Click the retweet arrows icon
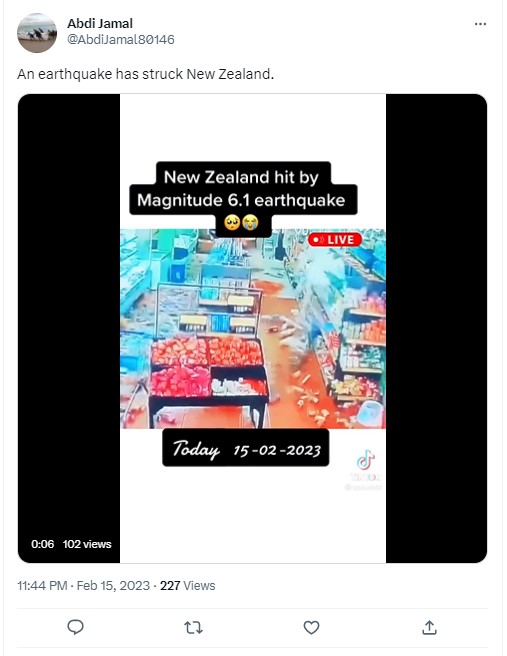The width and height of the screenshot is (507, 656). click(x=193, y=627)
